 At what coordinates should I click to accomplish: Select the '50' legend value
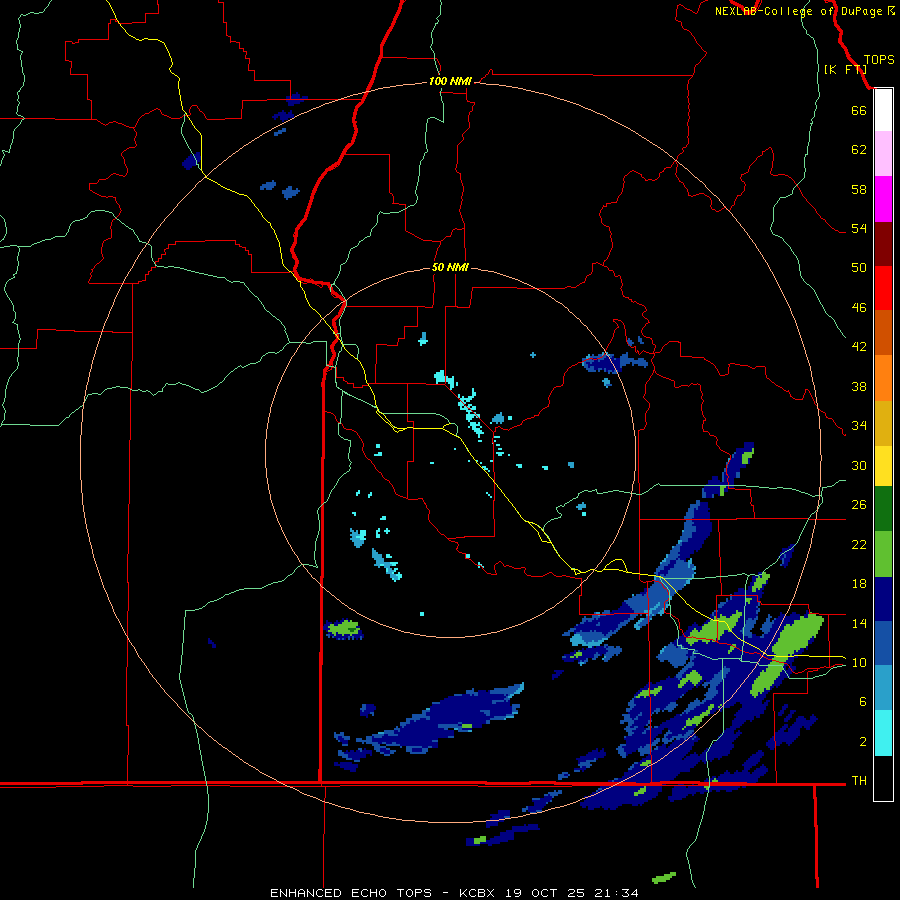859,268
